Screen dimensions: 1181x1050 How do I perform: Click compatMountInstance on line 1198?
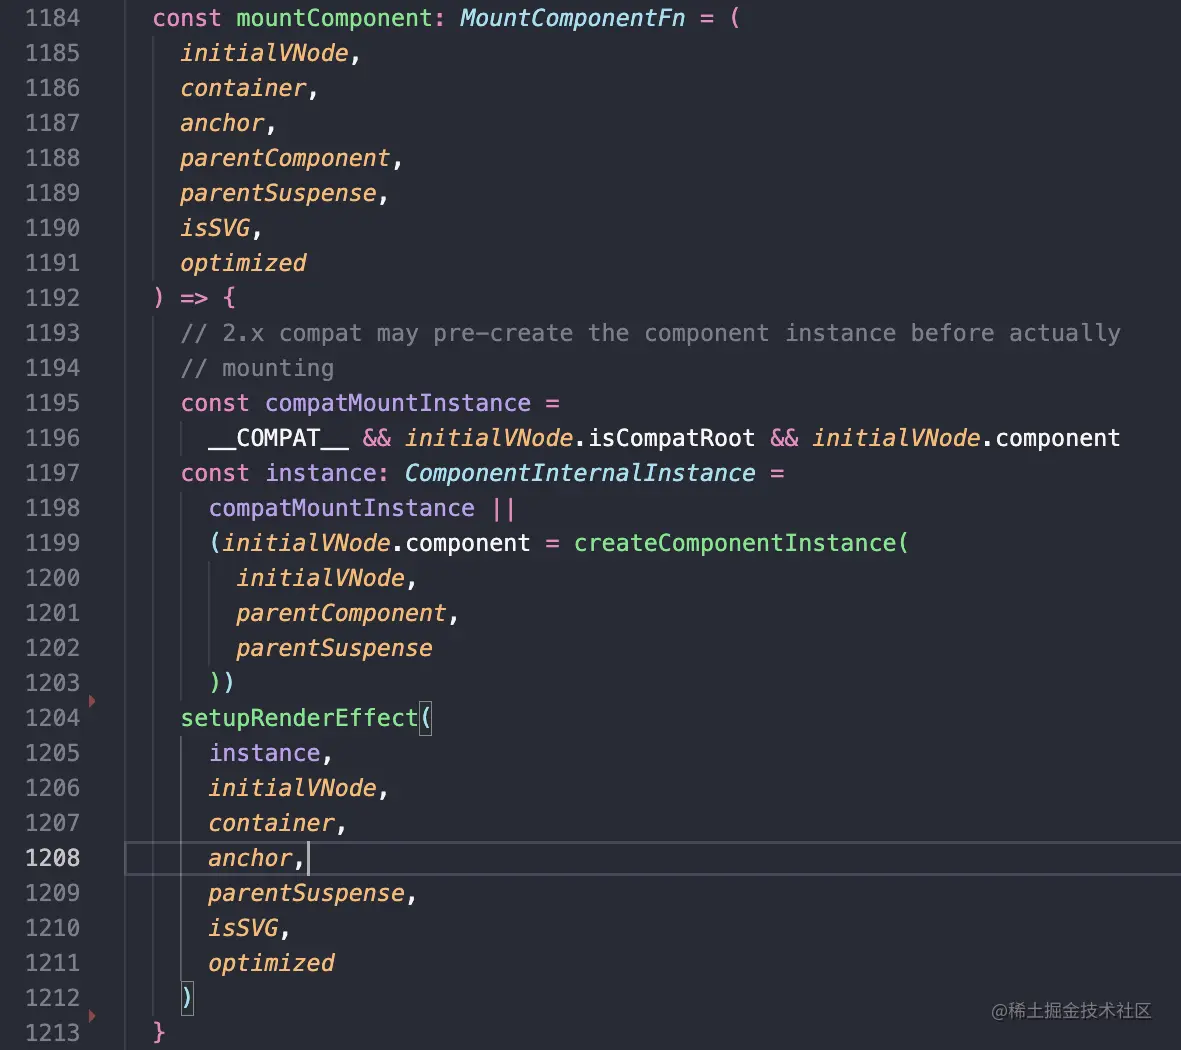[x=342, y=508]
